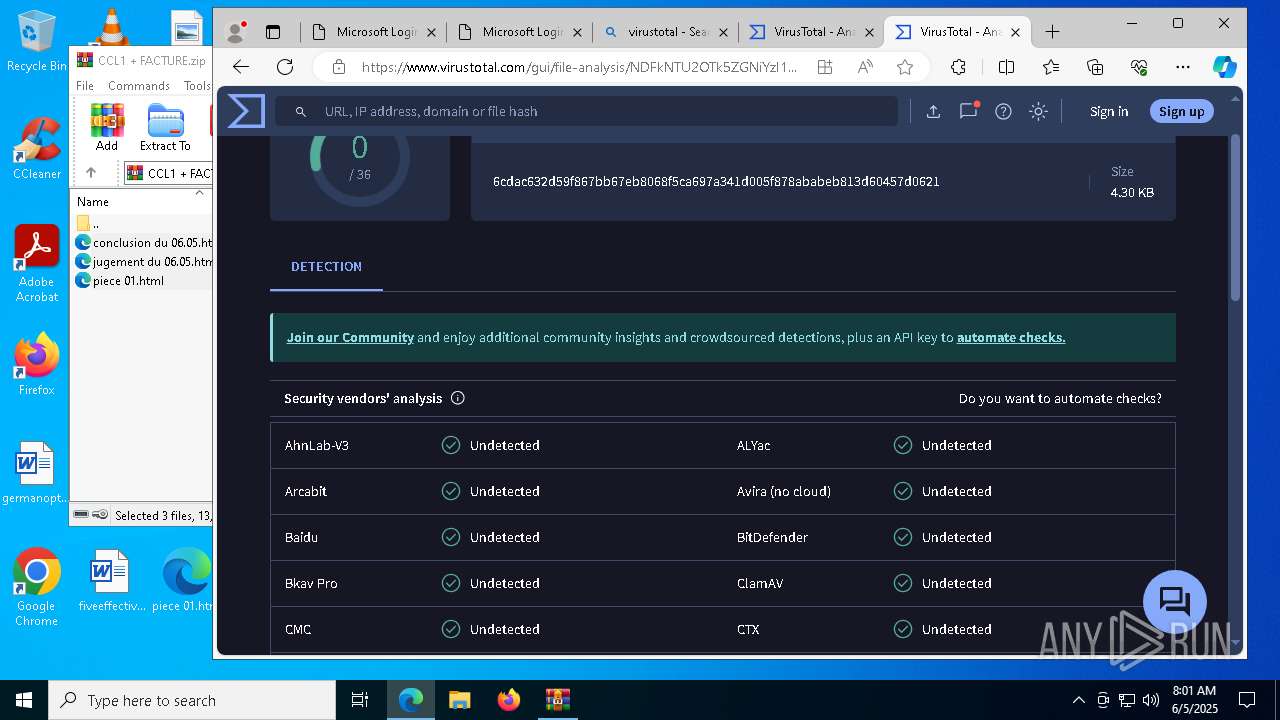Select piece 01.html in WinRAR list
Screen dimensions: 1280x720
120,281
